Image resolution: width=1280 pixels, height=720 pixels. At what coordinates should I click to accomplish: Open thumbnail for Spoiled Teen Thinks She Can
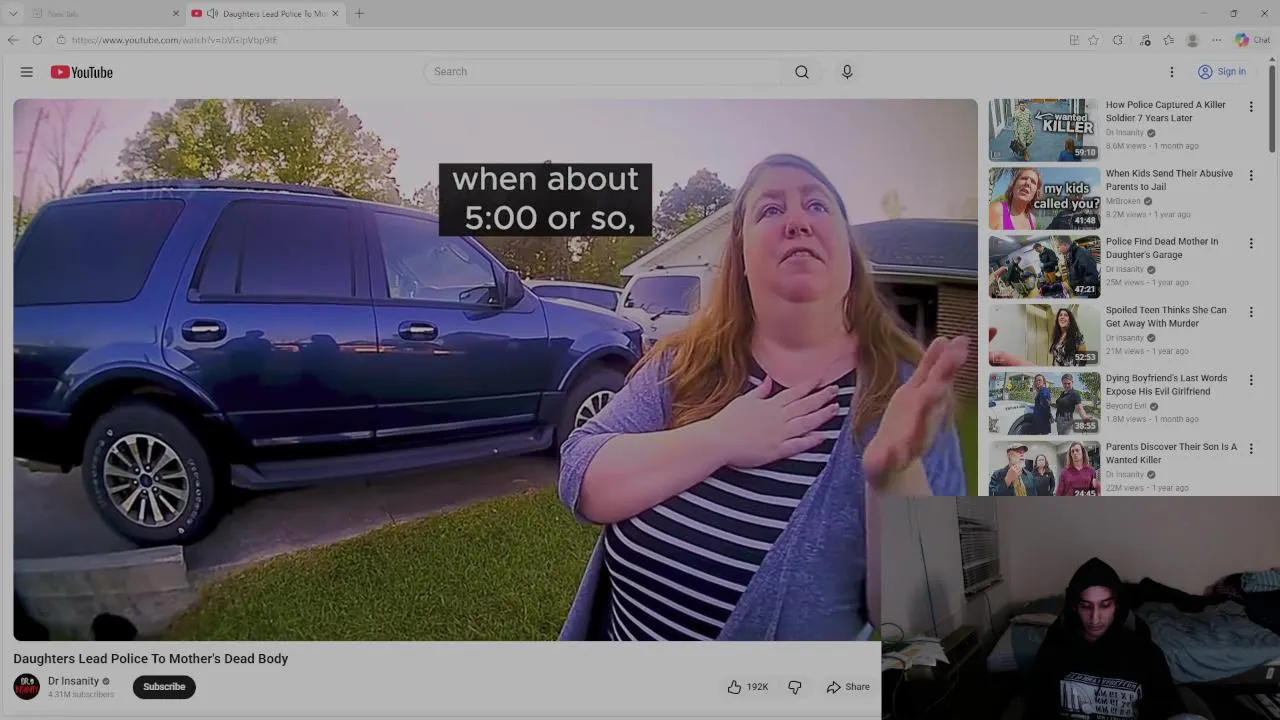(x=1044, y=335)
